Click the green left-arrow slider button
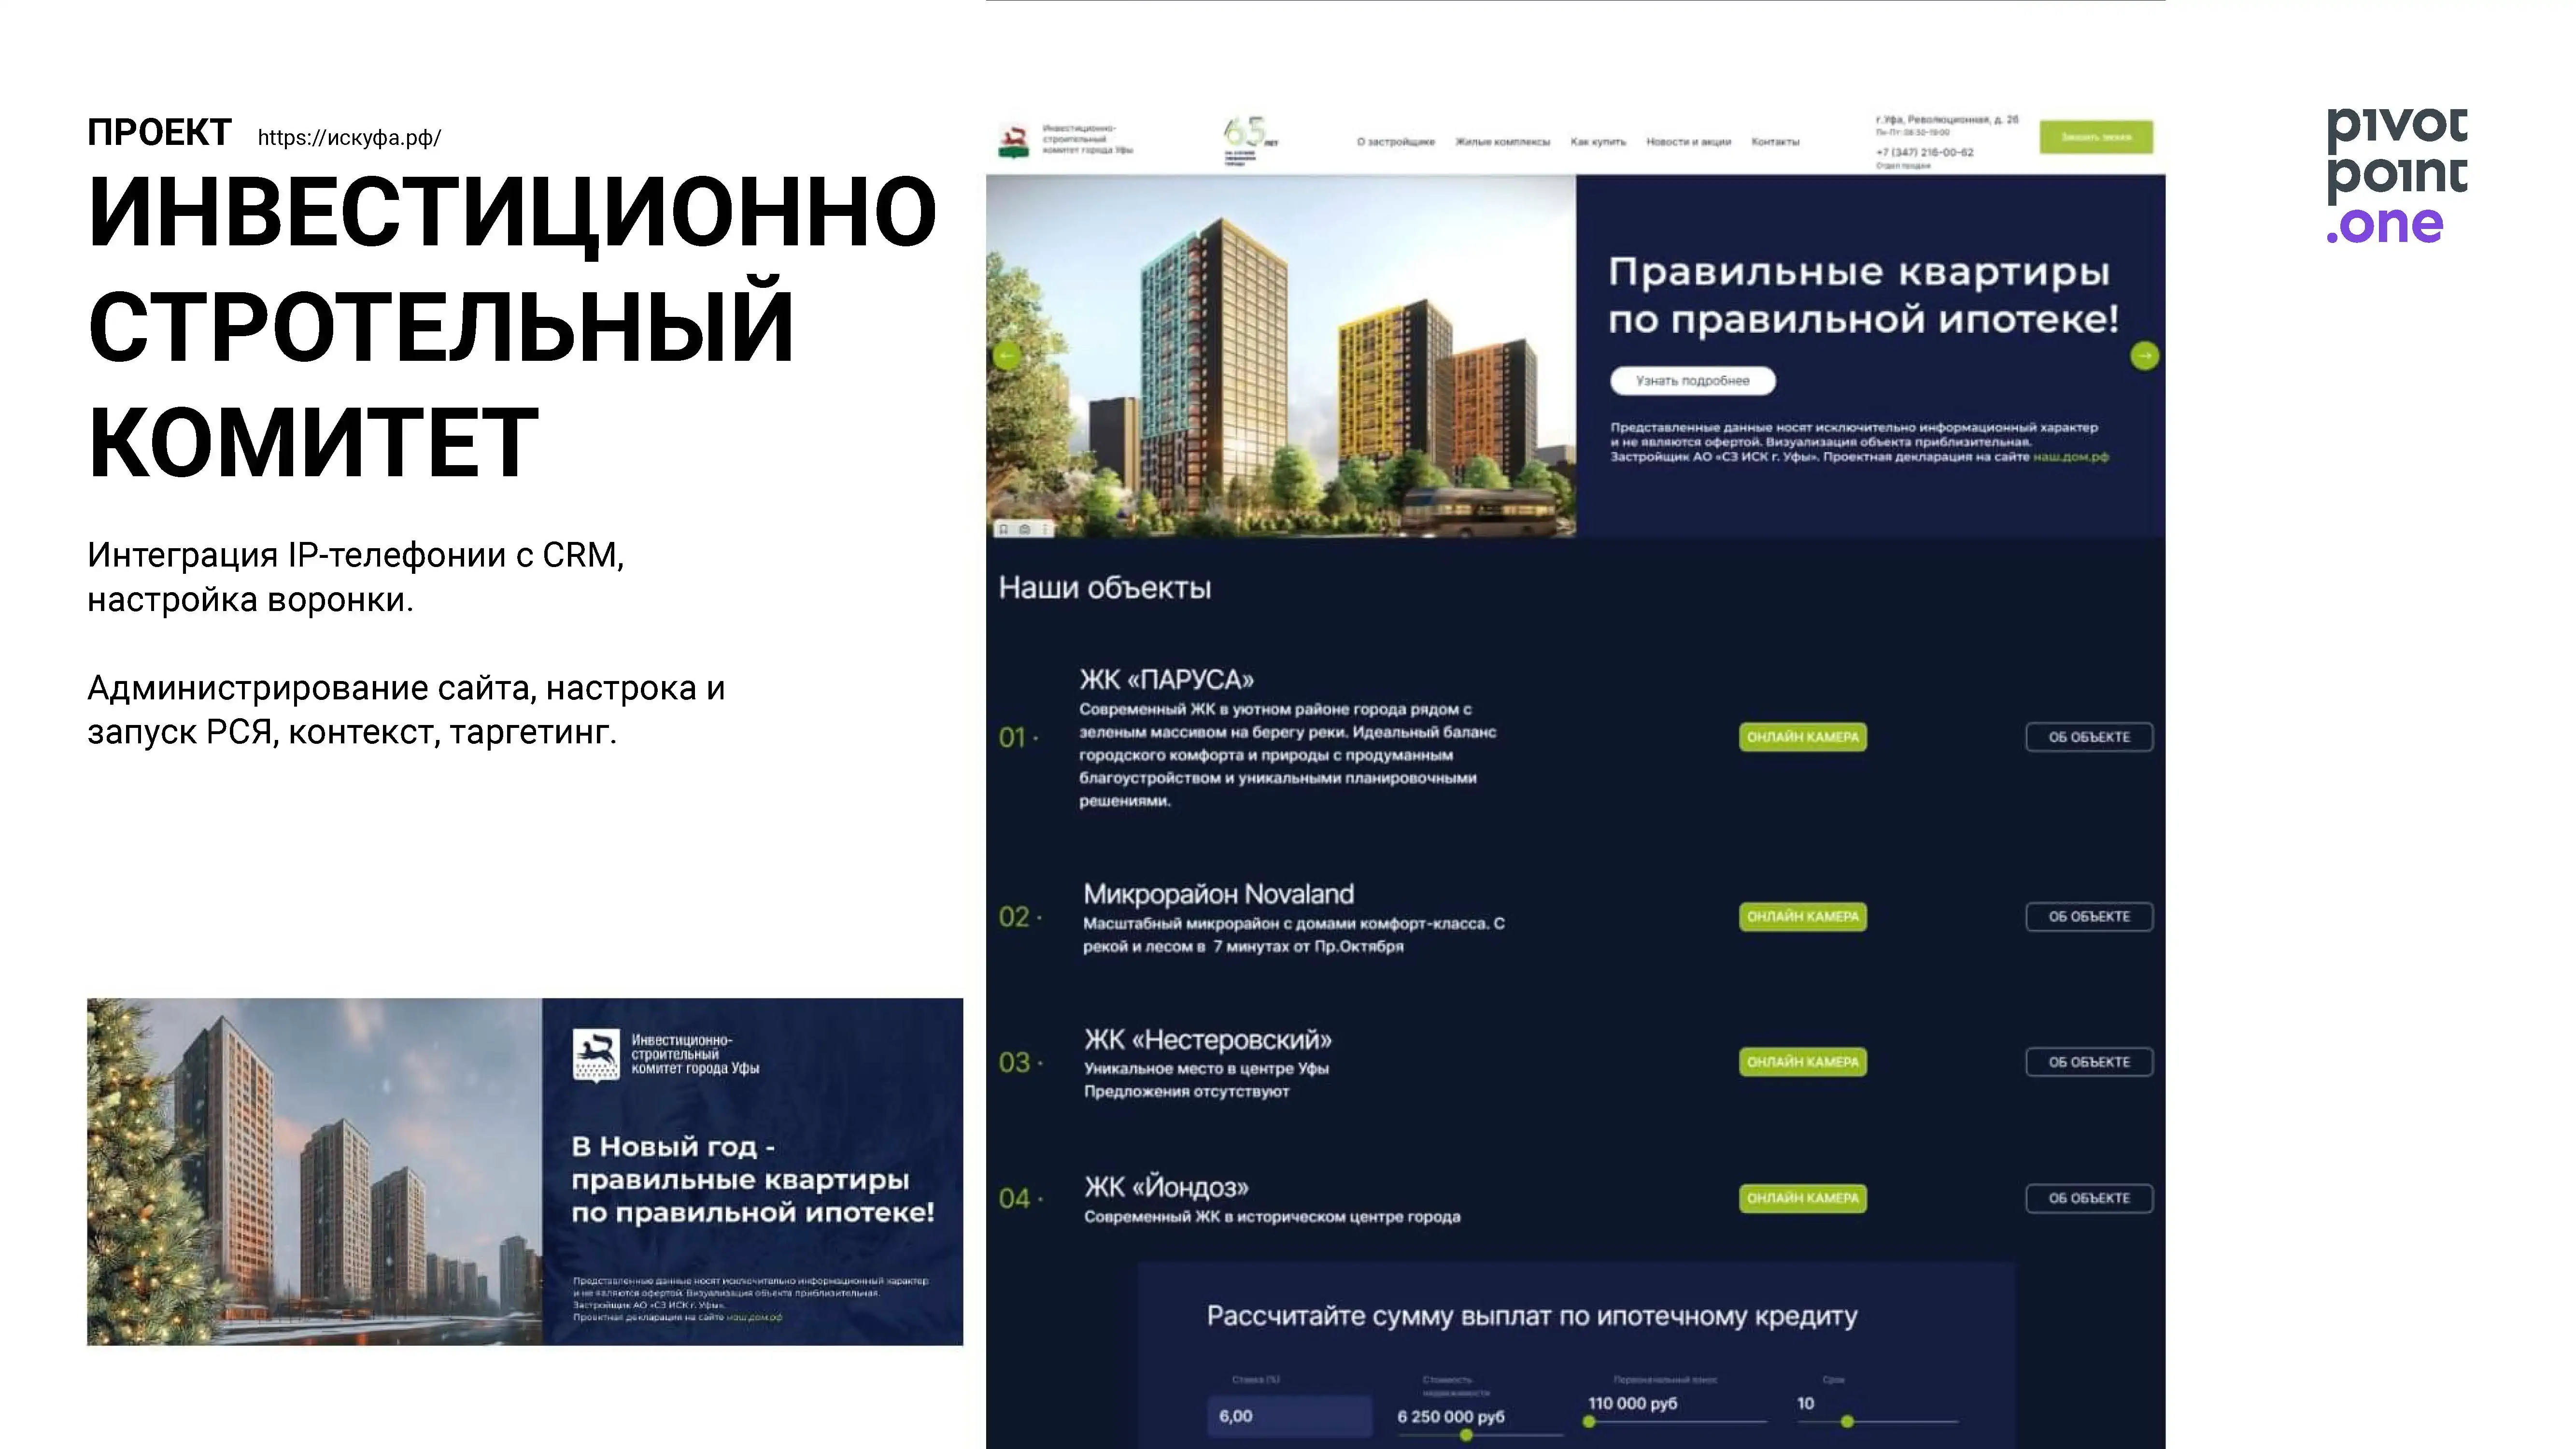Screen dimensions: 2576x1449 pyautogui.click(x=1007, y=355)
